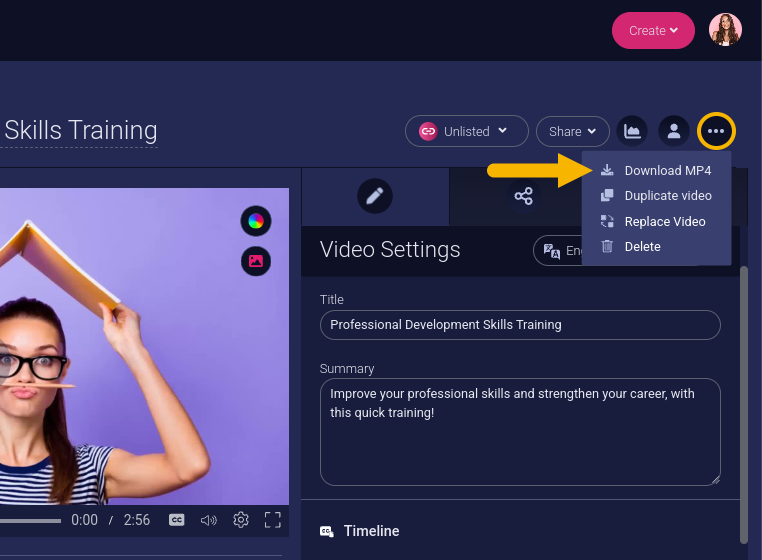Toggle closed captions CC in player

pyautogui.click(x=176, y=520)
